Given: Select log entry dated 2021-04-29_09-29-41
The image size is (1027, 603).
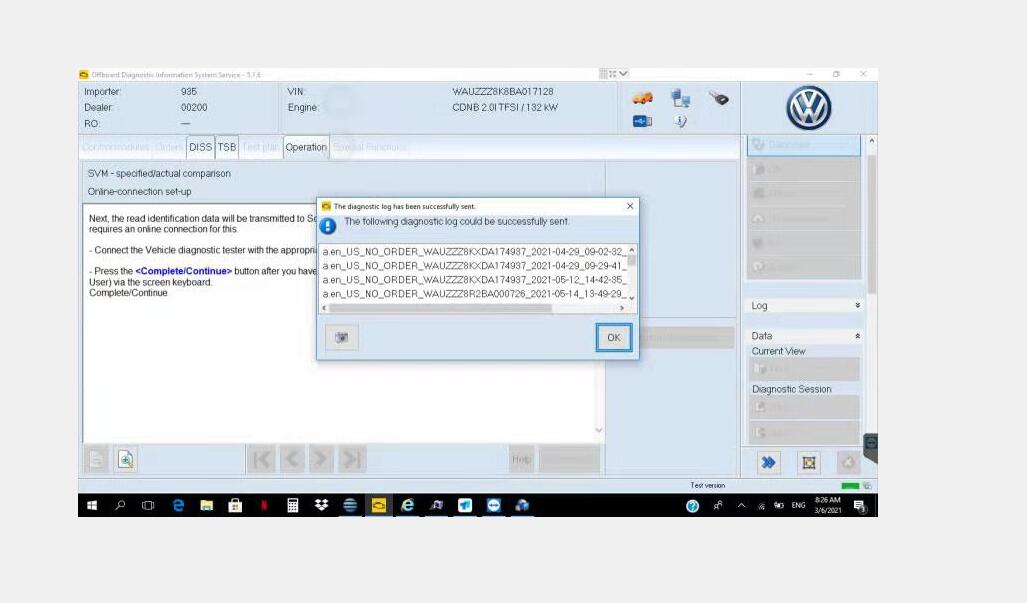Looking at the screenshot, I should pos(474,266).
